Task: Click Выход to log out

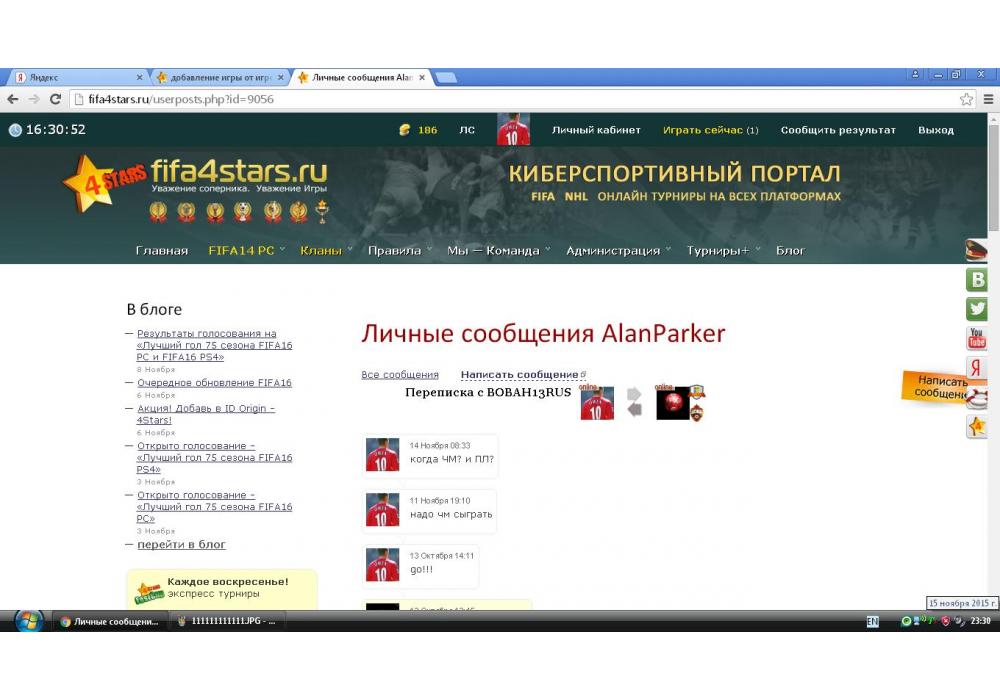Action: [x=936, y=130]
